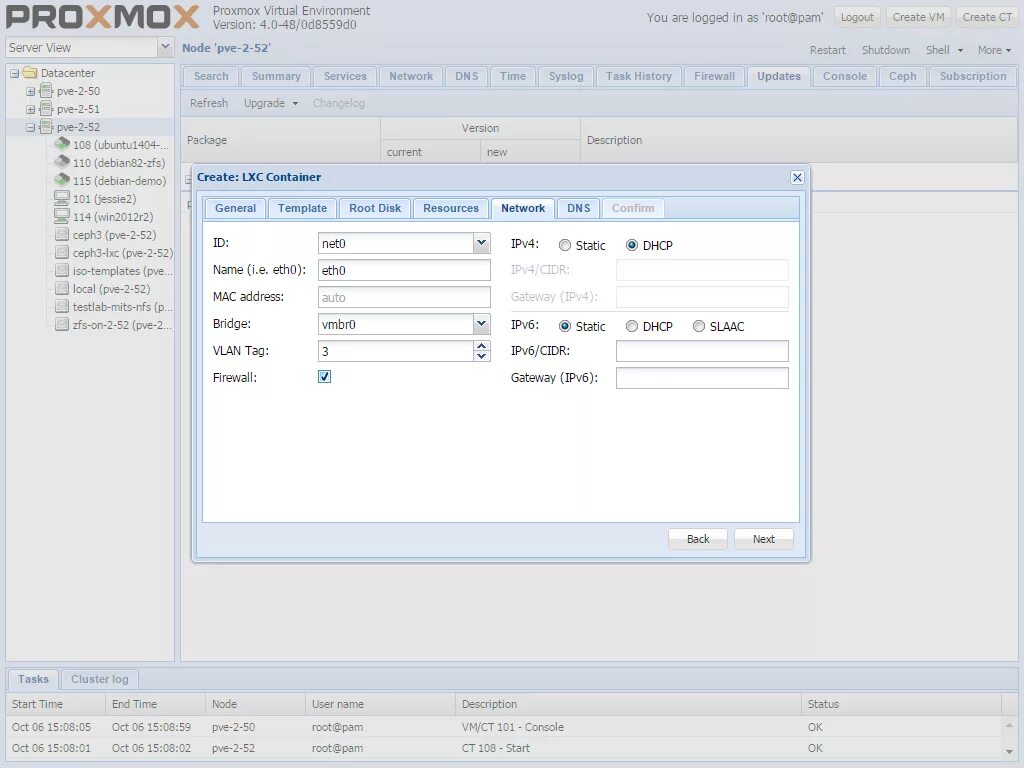Open the Server View selector dropdown
The image size is (1024, 768).
[x=165, y=47]
